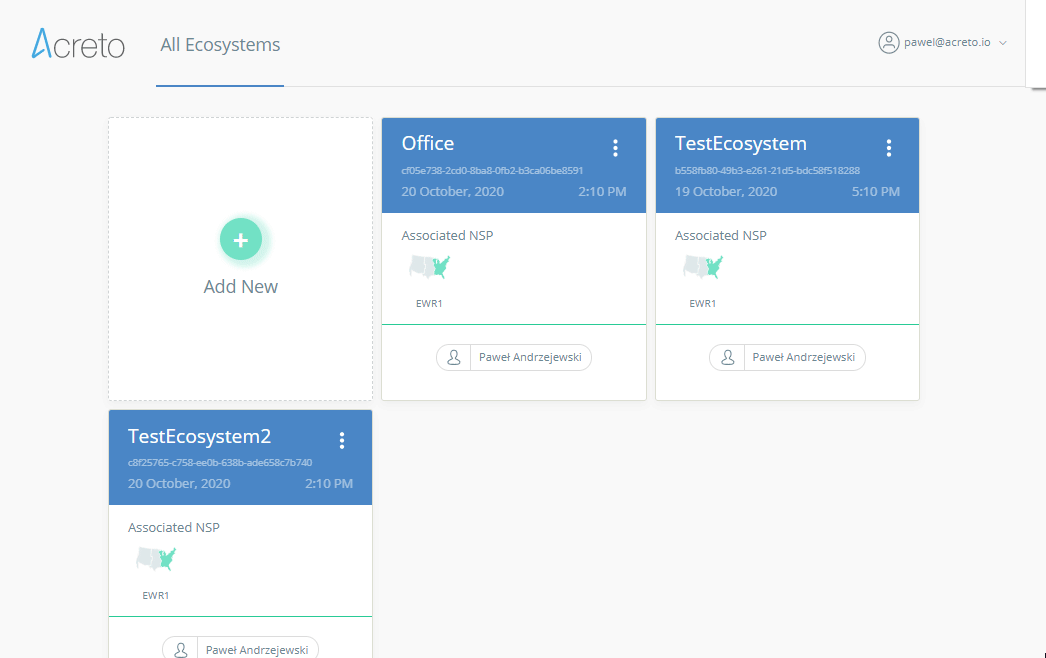Click the person icon in the Office card
This screenshot has width=1046, height=658.
[454, 358]
